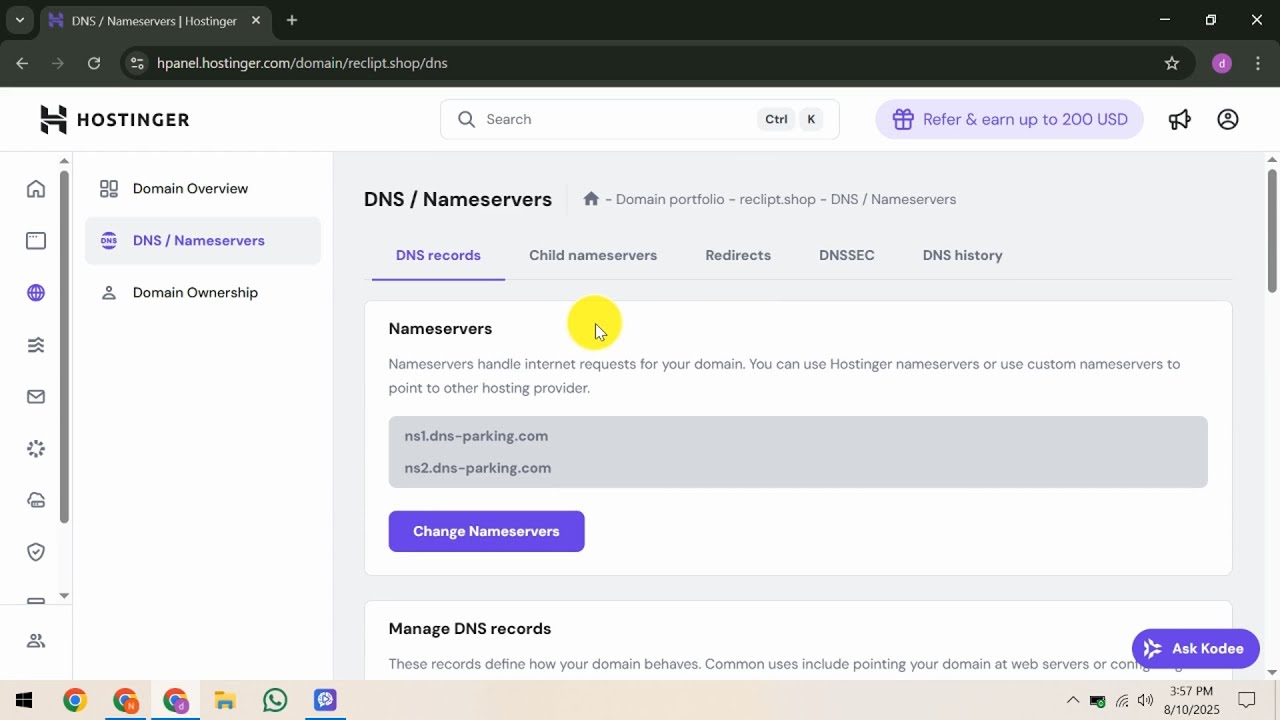Click the Hostinger search field
Viewport: 1280px width, 720px height.
coord(640,119)
